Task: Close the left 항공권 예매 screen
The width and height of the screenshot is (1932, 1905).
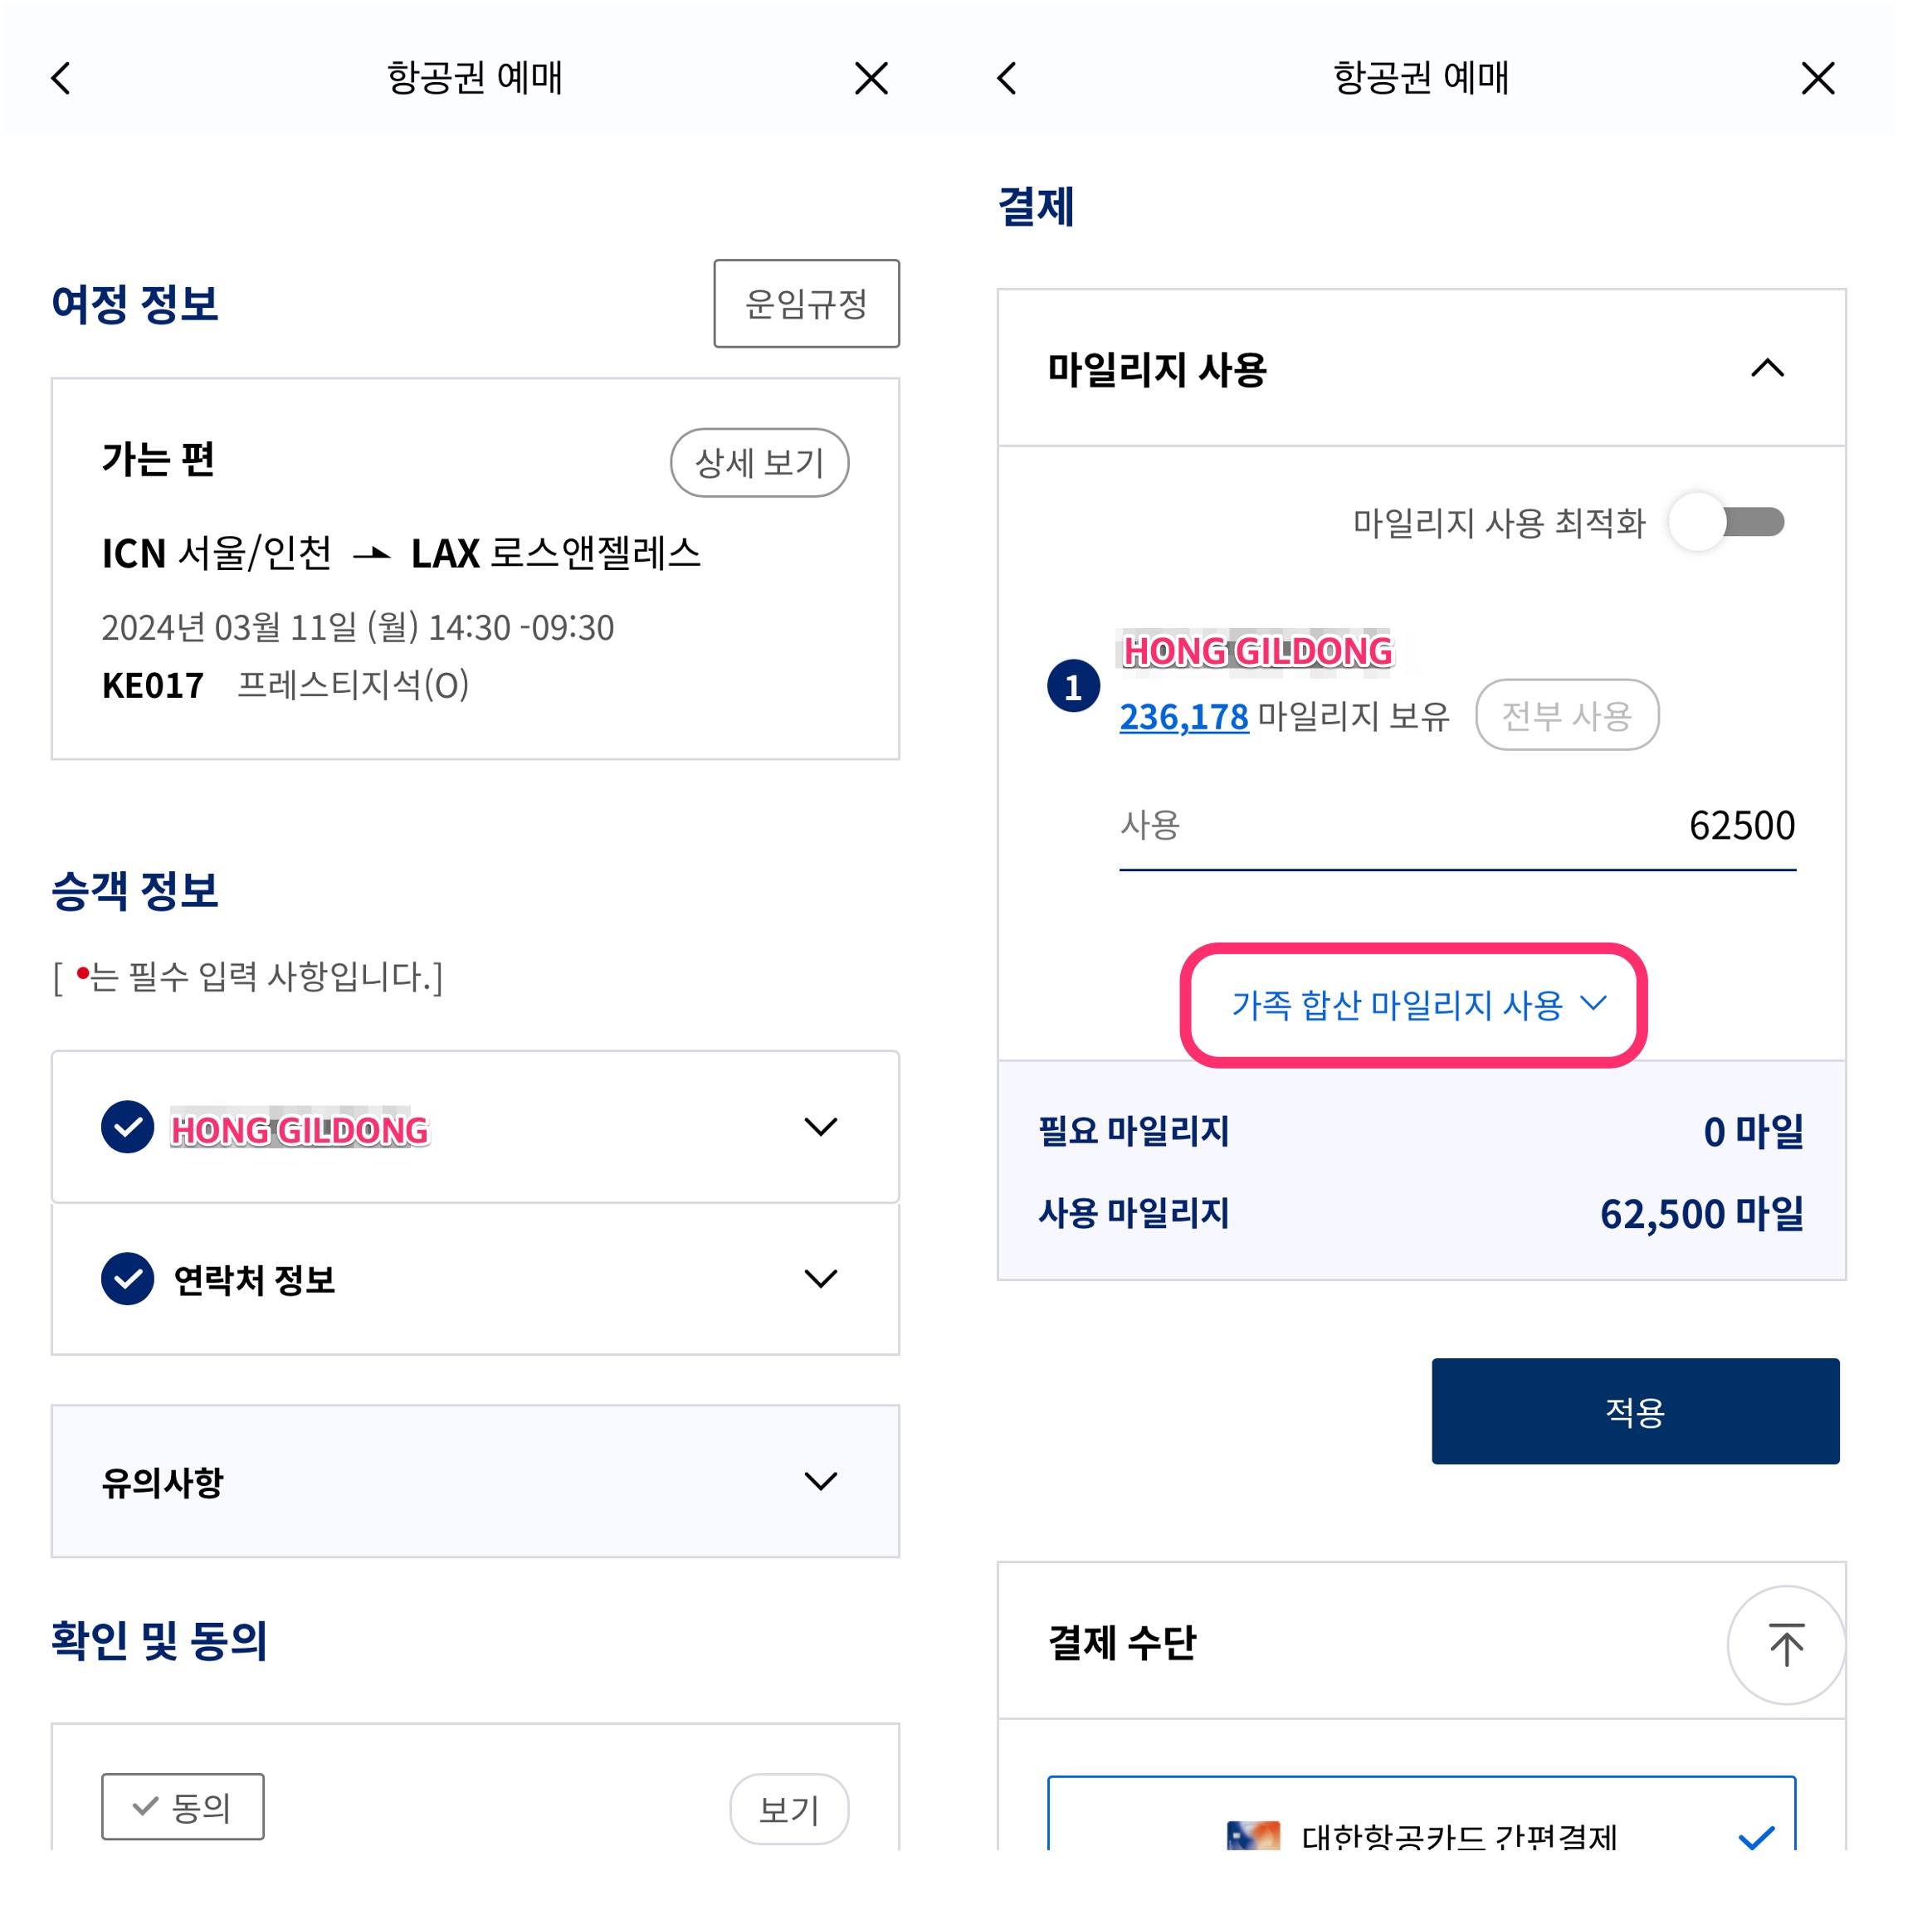Action: (871, 78)
